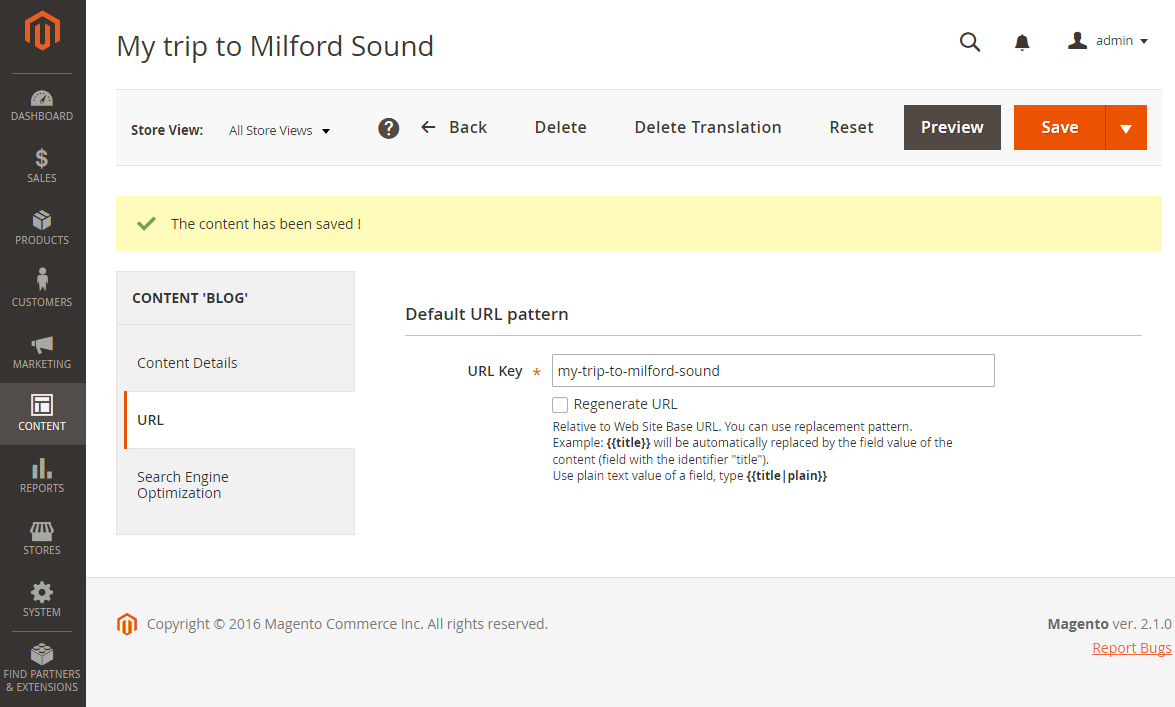Viewport: 1175px width, 707px height.
Task: Click the green success checkmark icon
Action: [146, 223]
